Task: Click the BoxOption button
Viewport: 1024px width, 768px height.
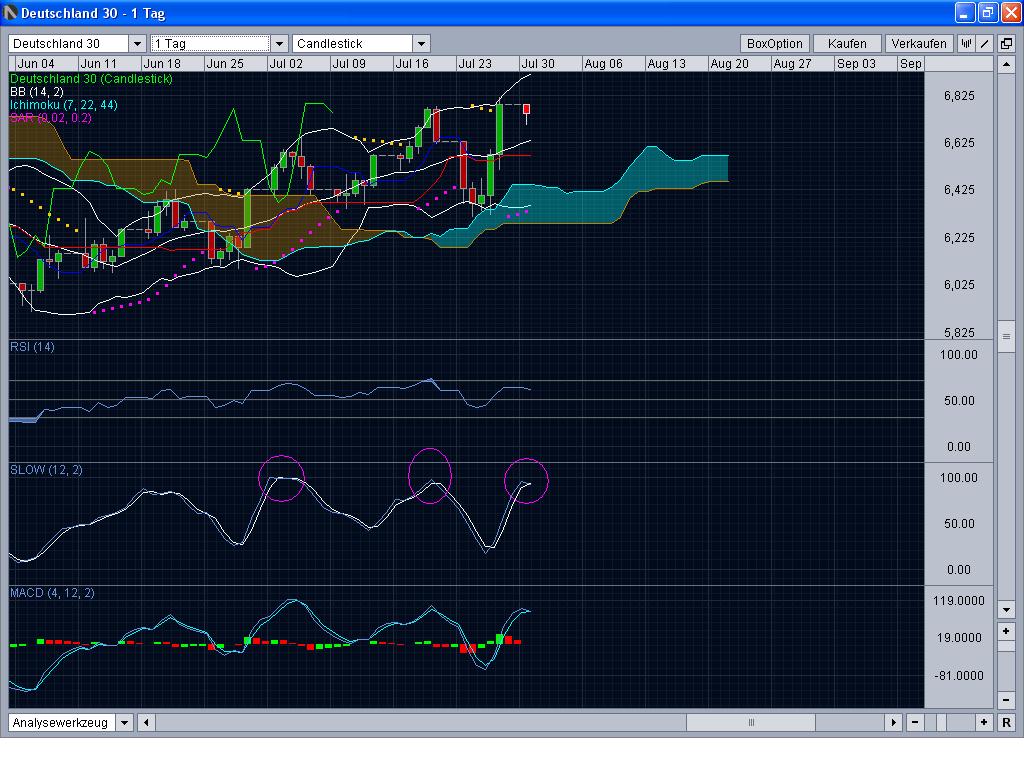Action: coord(775,44)
